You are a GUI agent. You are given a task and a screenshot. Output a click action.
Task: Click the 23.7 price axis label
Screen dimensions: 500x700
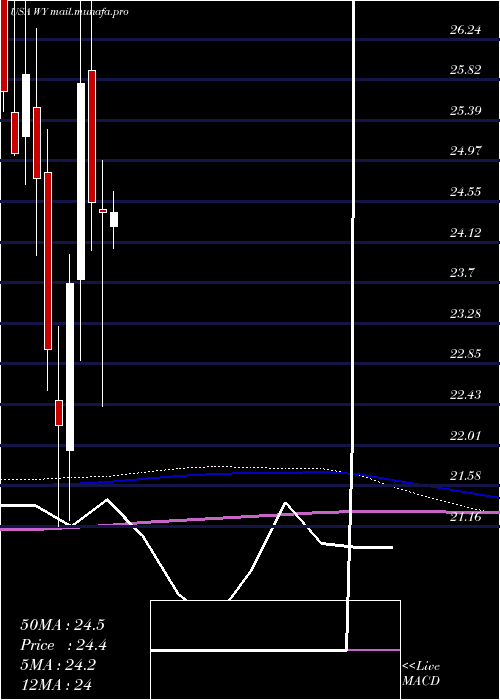point(462,272)
